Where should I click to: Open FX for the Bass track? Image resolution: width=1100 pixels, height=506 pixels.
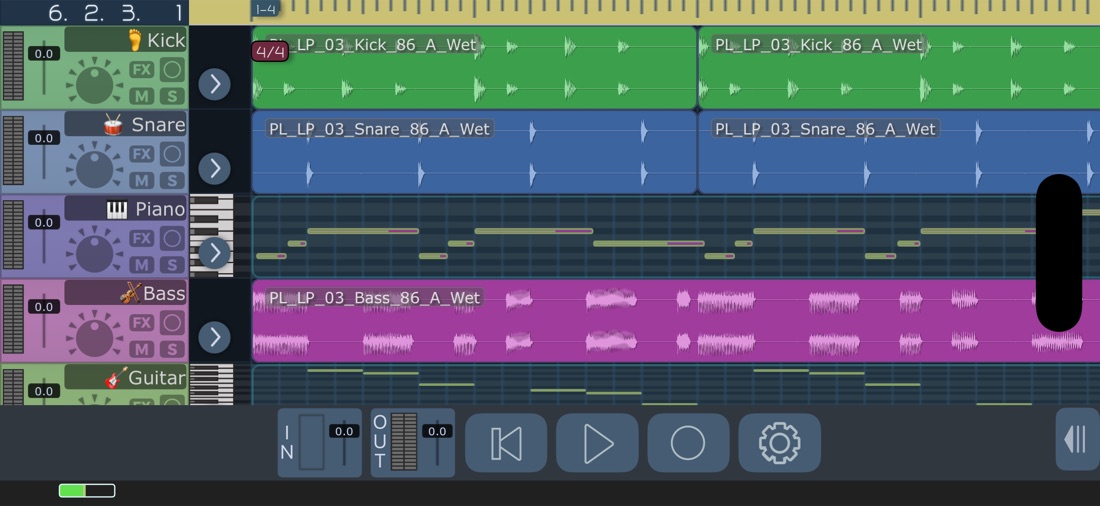142,322
